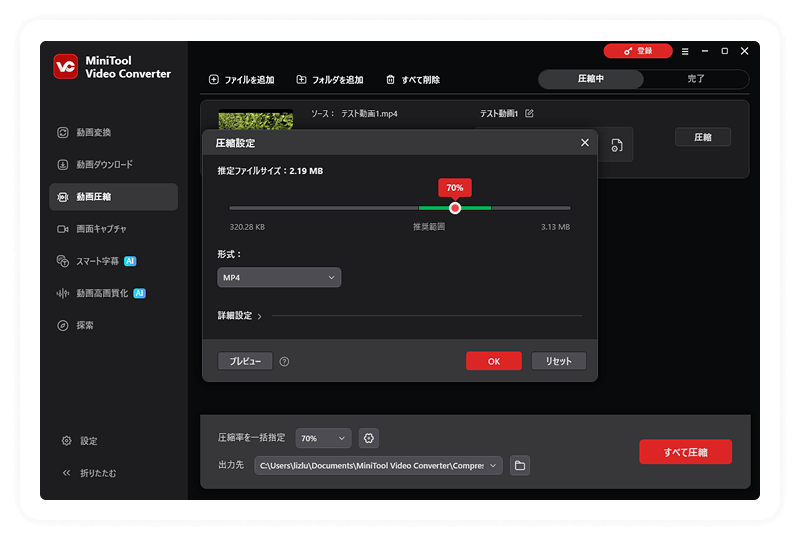This screenshot has width=800, height=540.
Task: Open 設定 at sidebar bottom
Action: coord(79,441)
